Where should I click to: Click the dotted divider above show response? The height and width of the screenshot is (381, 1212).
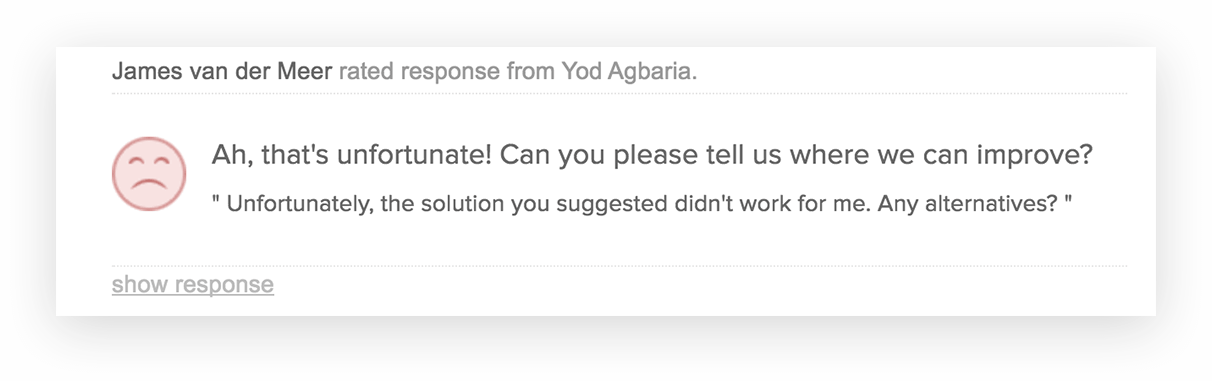pyautogui.click(x=619, y=266)
